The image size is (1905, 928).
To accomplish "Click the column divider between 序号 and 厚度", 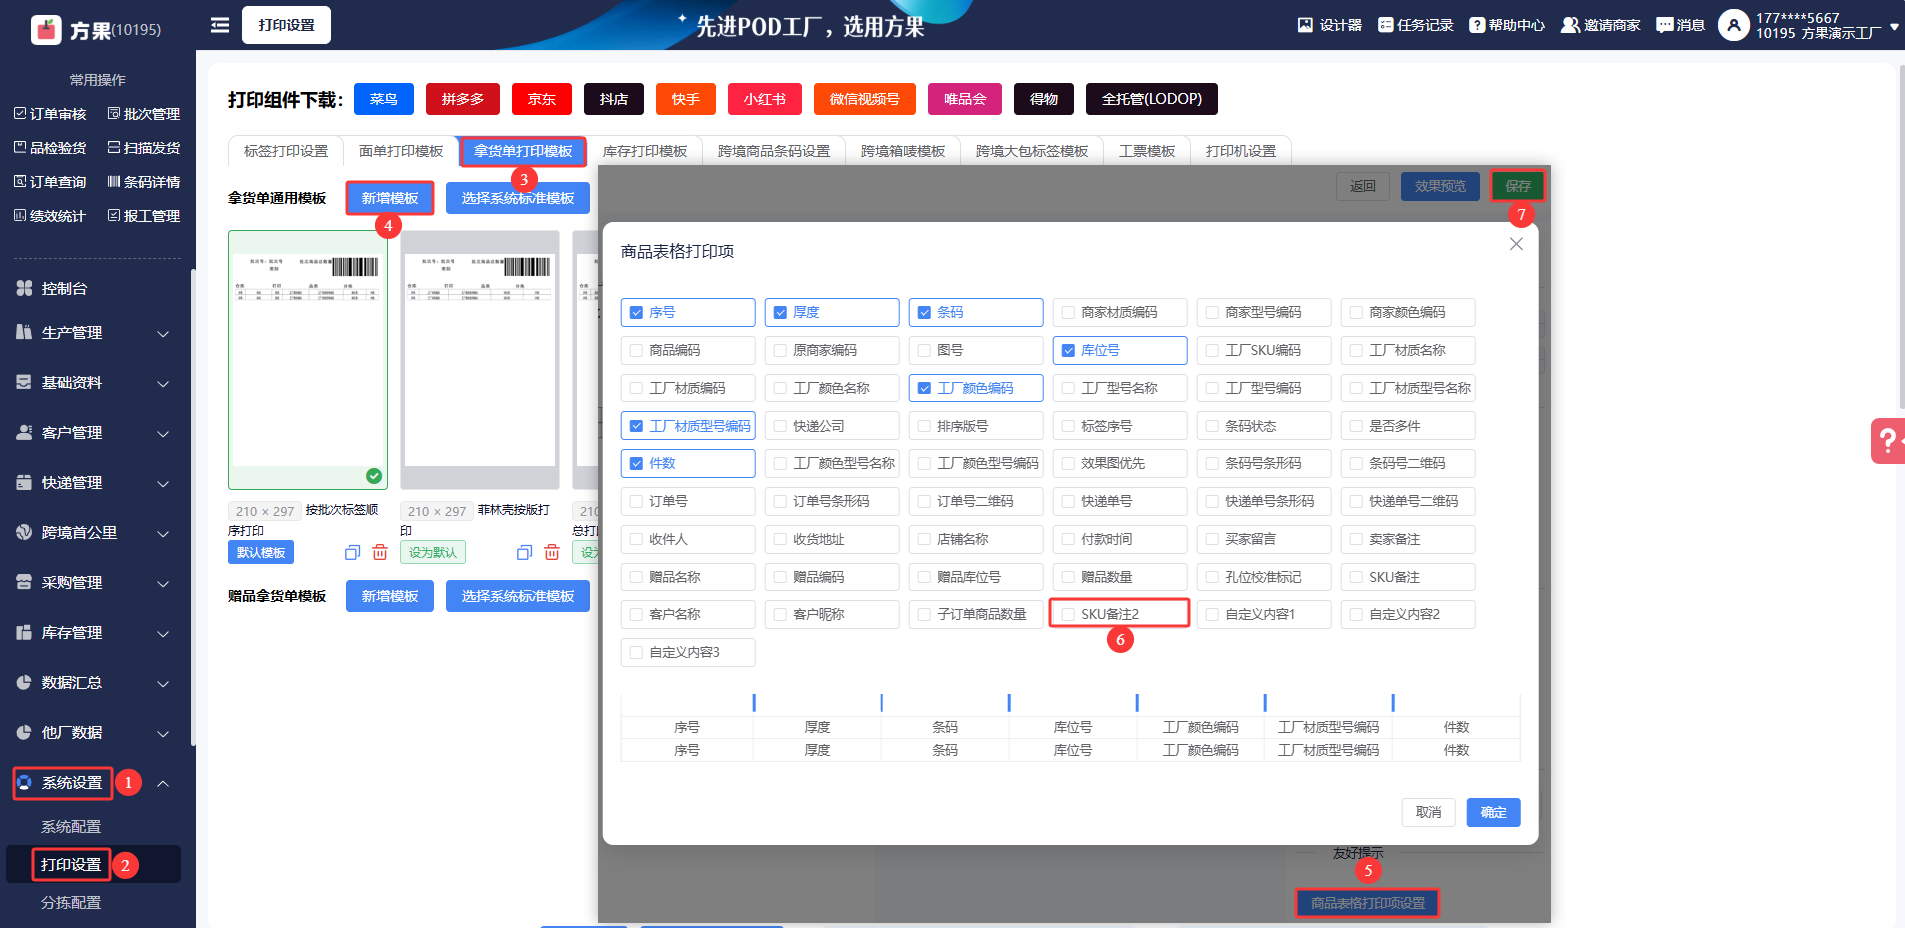I will [x=754, y=703].
